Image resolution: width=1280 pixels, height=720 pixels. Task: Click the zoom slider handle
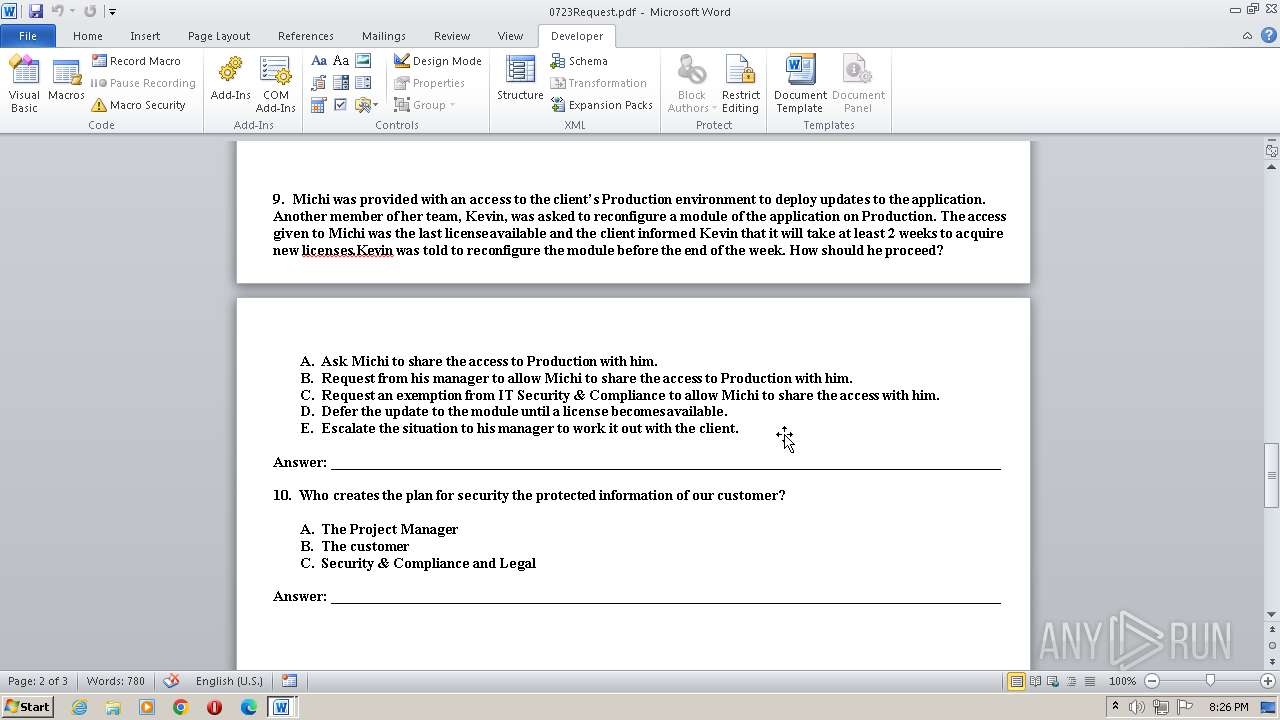[x=1210, y=681]
